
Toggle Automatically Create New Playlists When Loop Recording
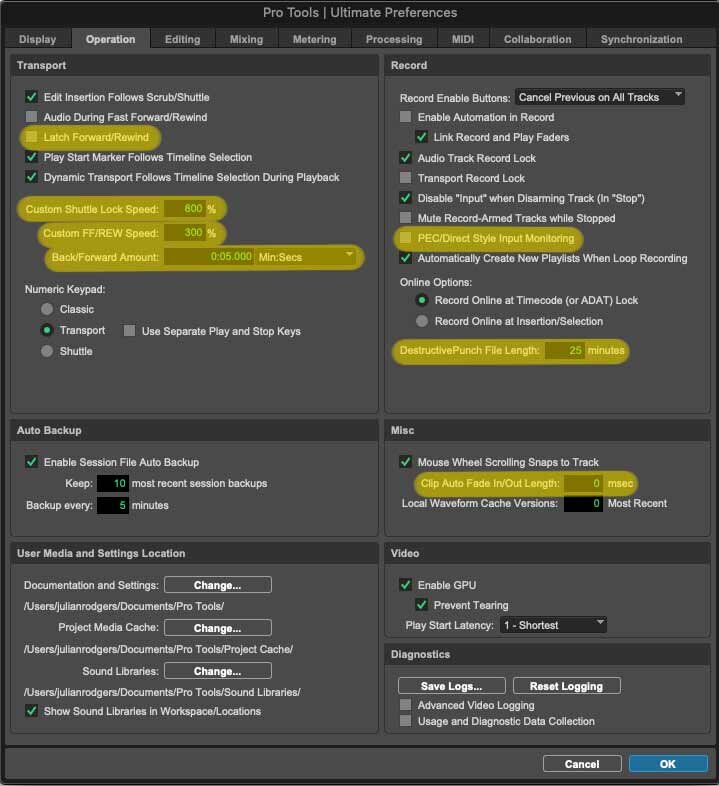406,258
